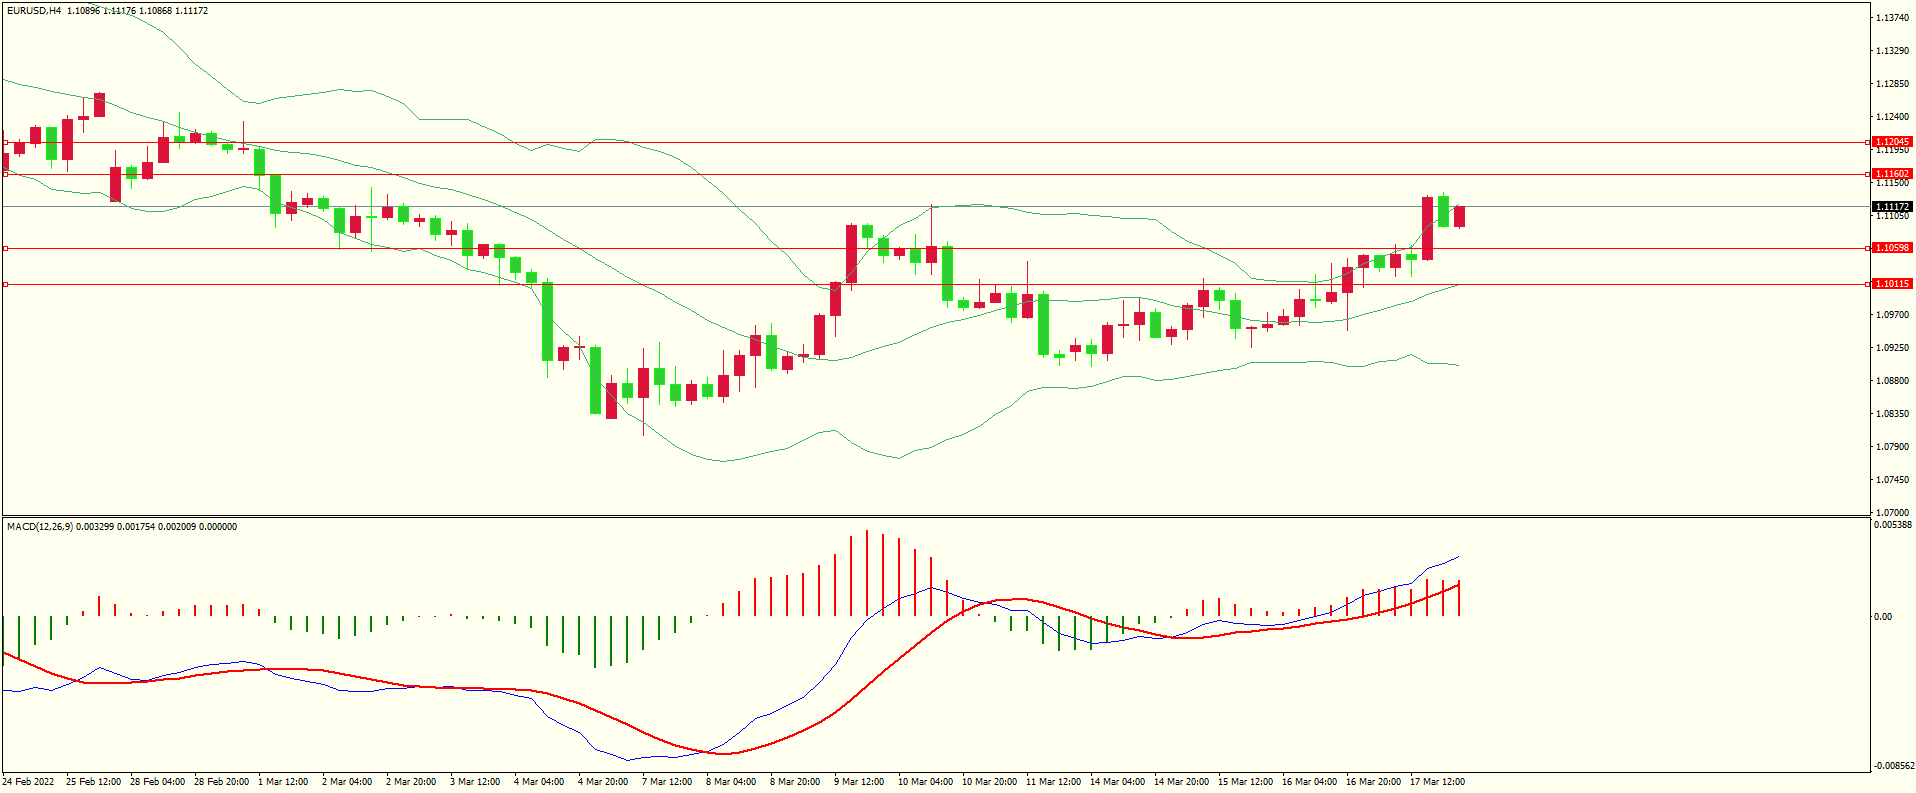
Task: Click the red 1.11602 price level tag
Action: click(x=1892, y=174)
